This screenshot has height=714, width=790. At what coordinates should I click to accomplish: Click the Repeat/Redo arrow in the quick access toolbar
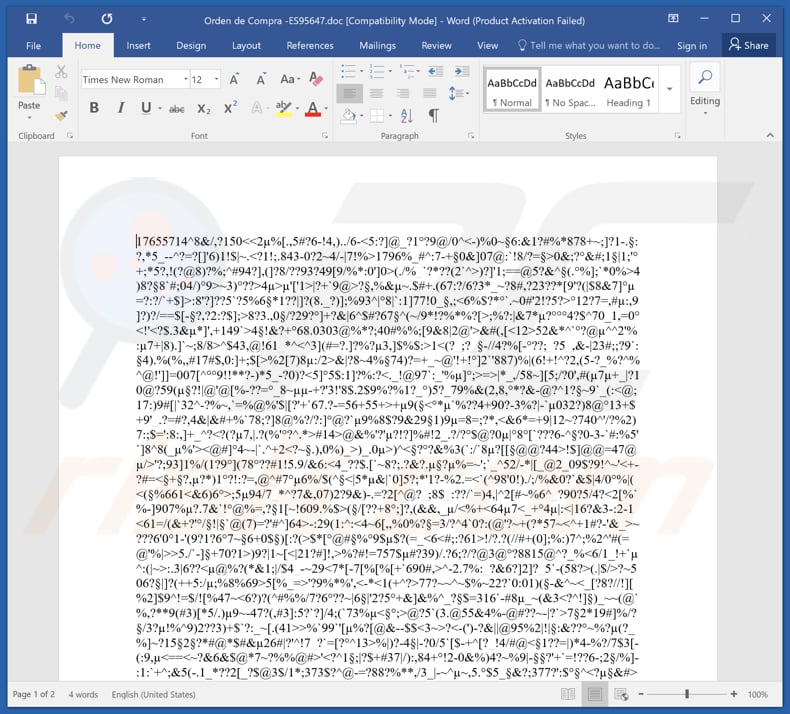107,19
